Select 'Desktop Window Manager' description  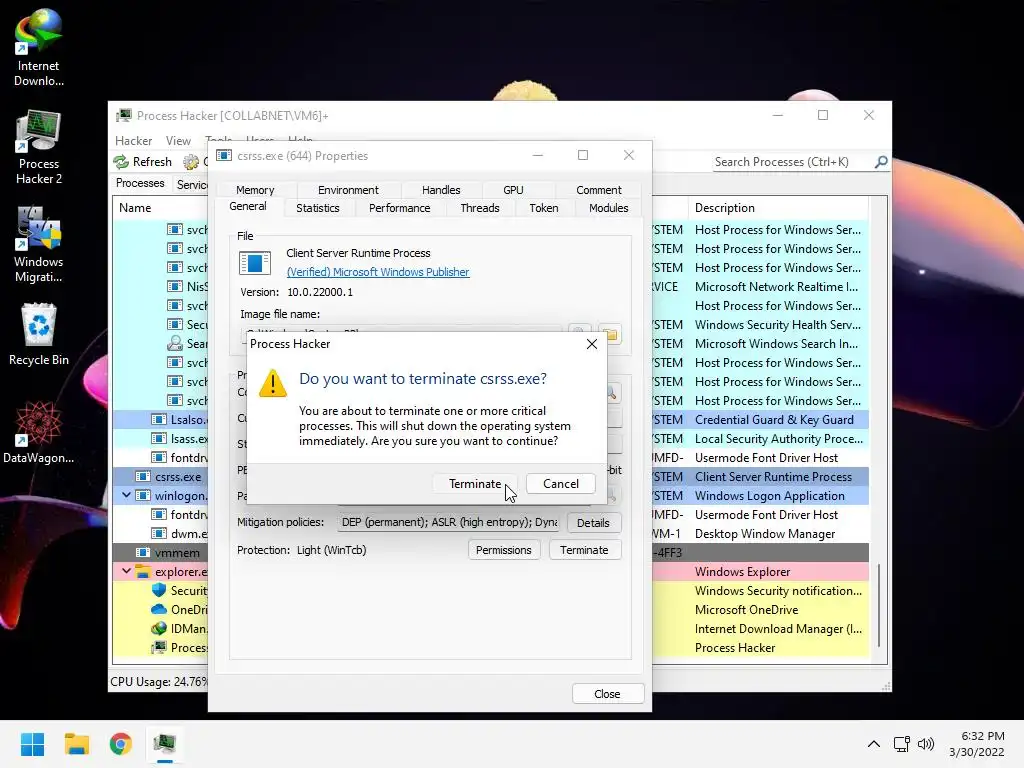click(765, 534)
